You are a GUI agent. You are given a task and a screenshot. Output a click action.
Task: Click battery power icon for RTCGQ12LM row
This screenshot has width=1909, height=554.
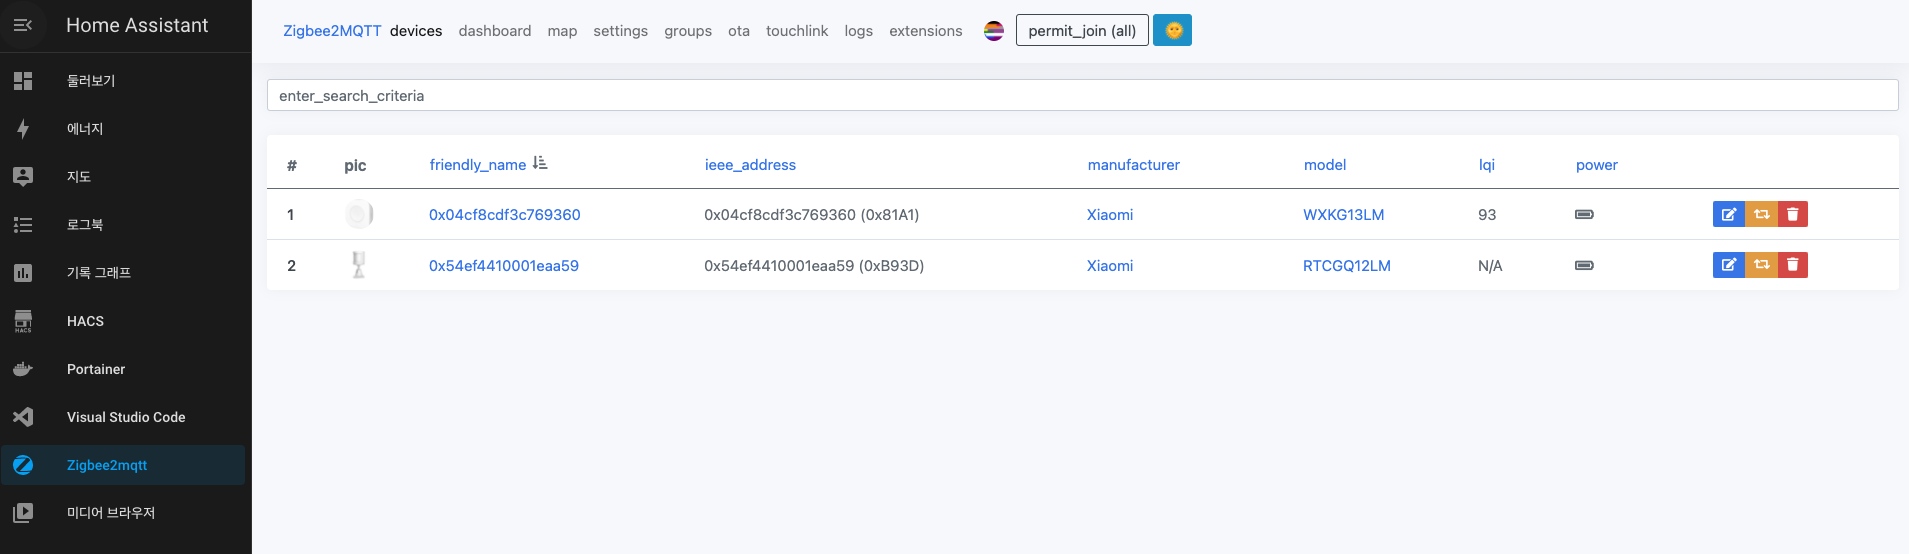[x=1584, y=265]
